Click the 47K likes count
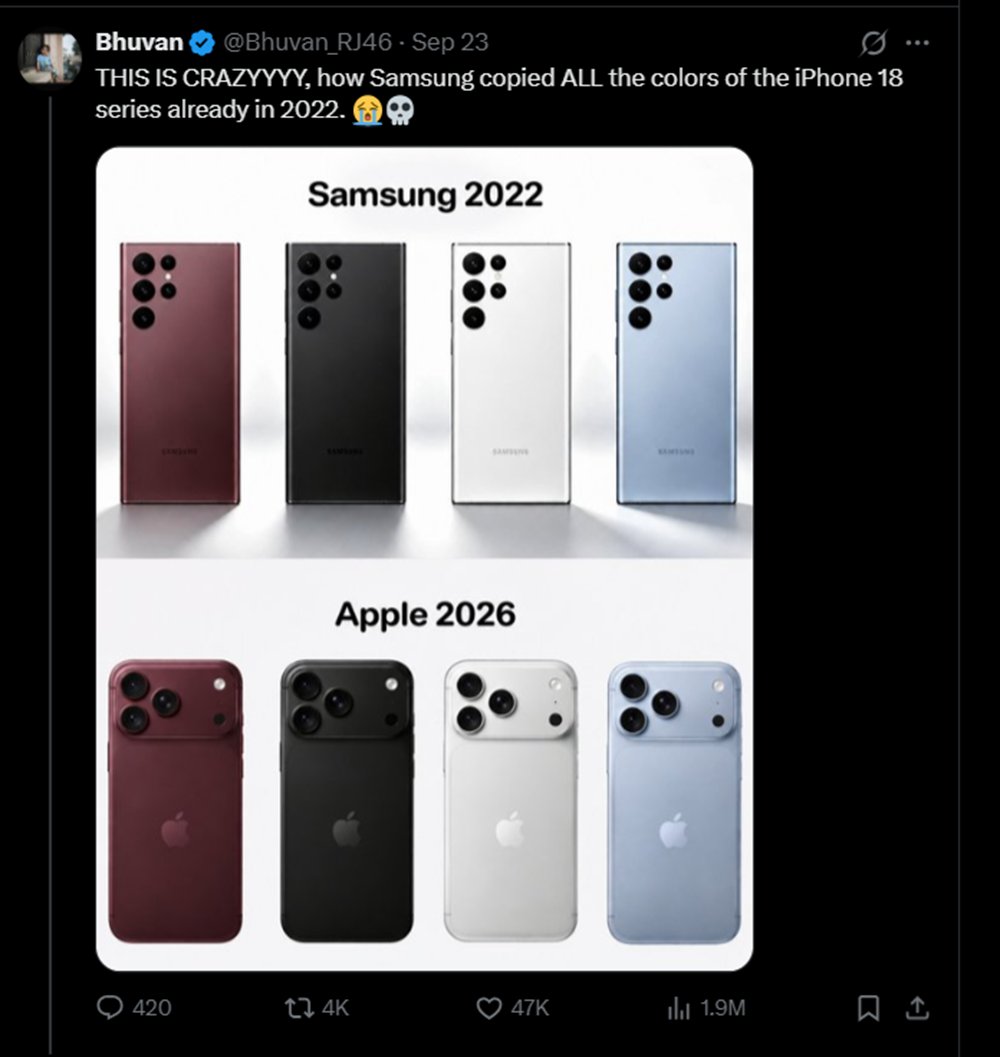This screenshot has width=1000, height=1057. 530,1008
